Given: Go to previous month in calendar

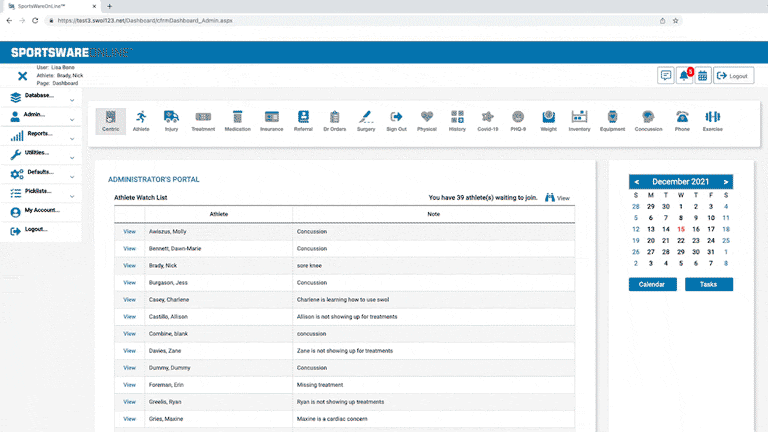Looking at the screenshot, I should (x=637, y=182).
